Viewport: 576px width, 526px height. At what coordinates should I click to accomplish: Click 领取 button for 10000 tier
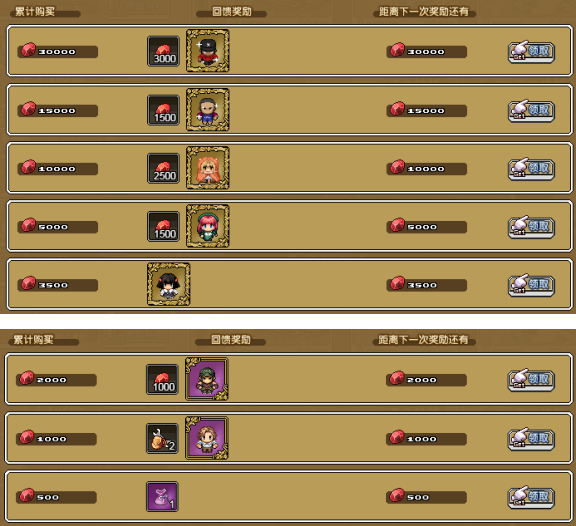[x=531, y=169]
